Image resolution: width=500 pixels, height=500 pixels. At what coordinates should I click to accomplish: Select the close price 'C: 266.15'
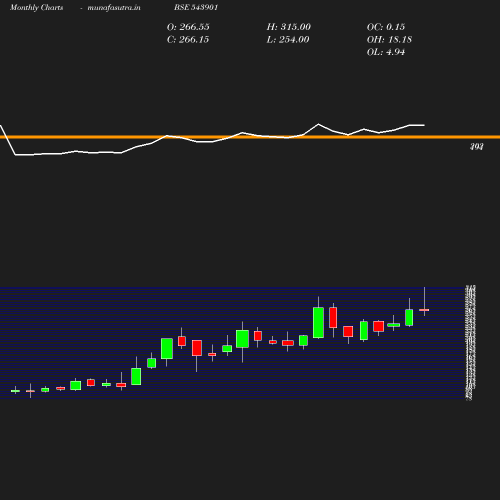[188, 39]
